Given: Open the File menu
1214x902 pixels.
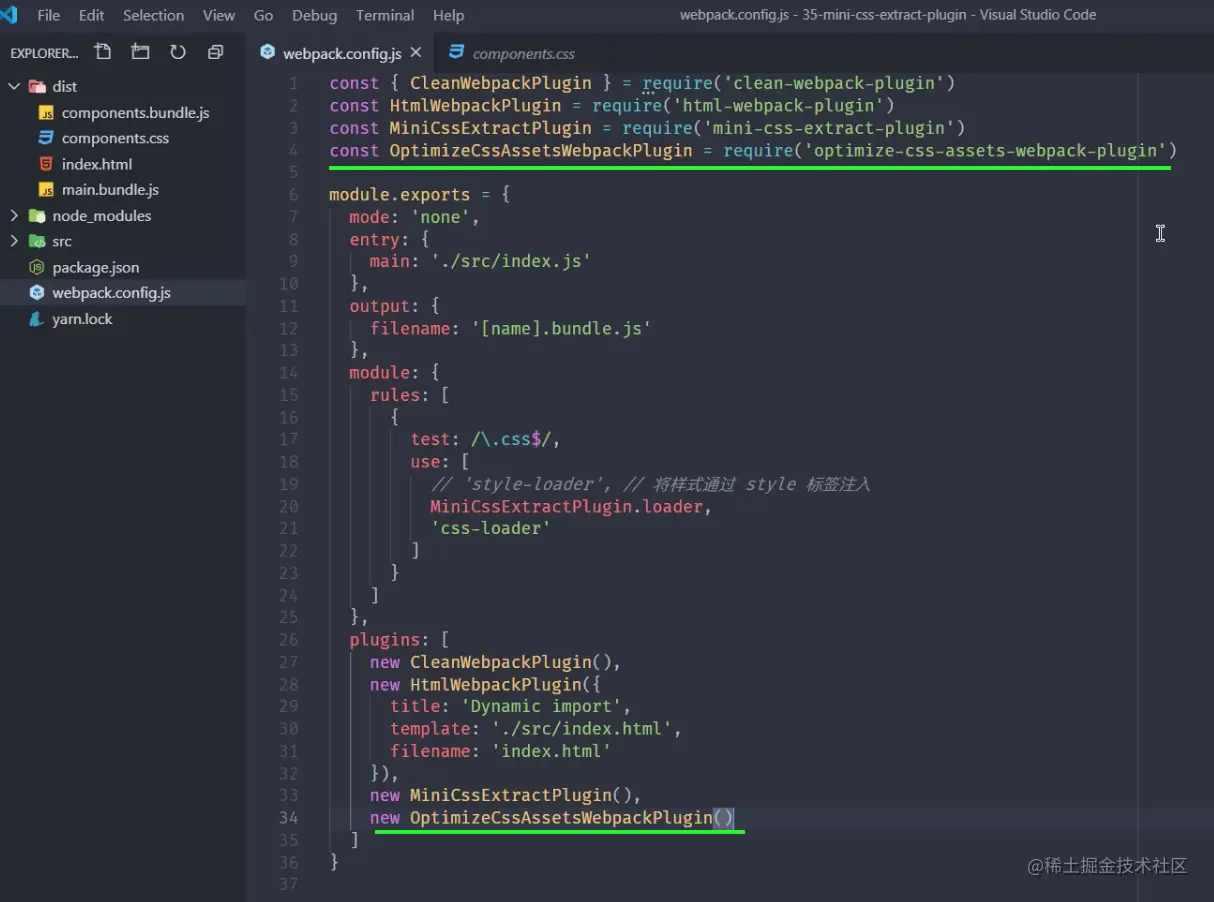Looking at the screenshot, I should point(48,15).
